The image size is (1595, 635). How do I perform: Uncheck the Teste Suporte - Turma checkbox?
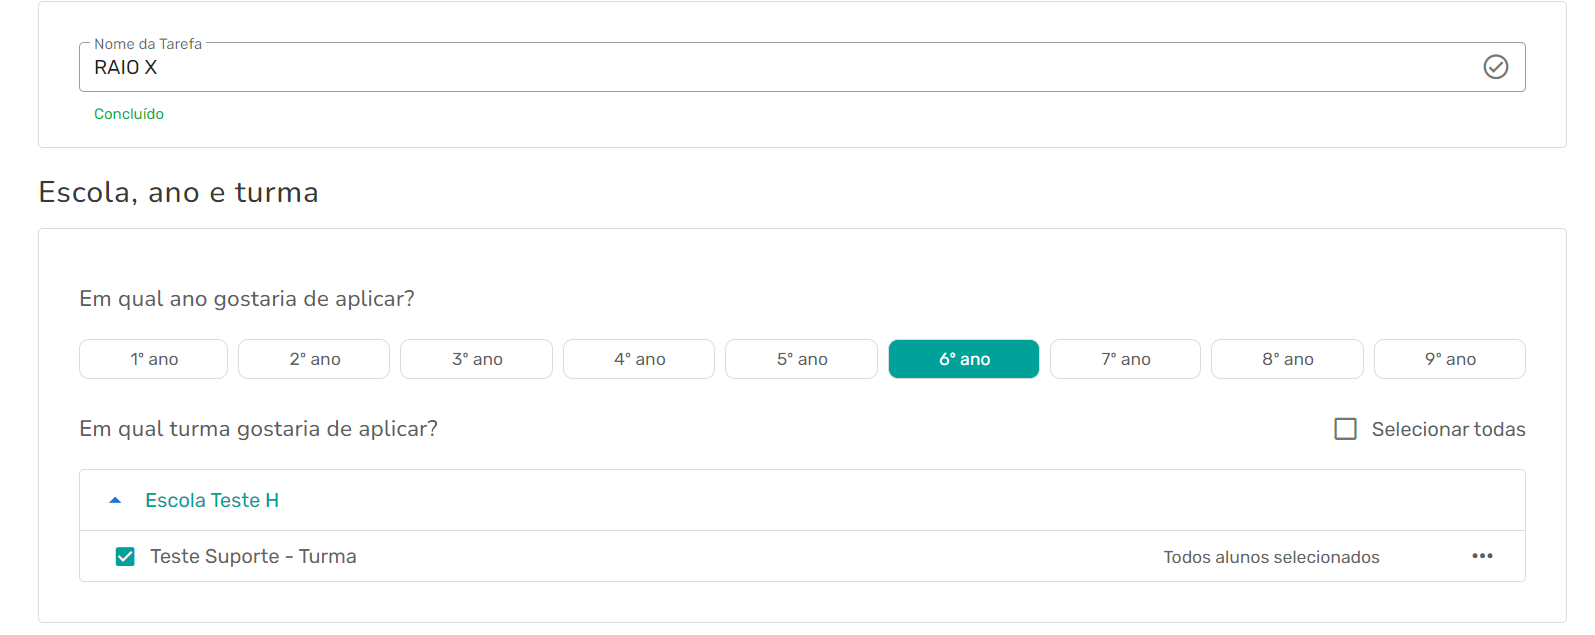click(125, 557)
